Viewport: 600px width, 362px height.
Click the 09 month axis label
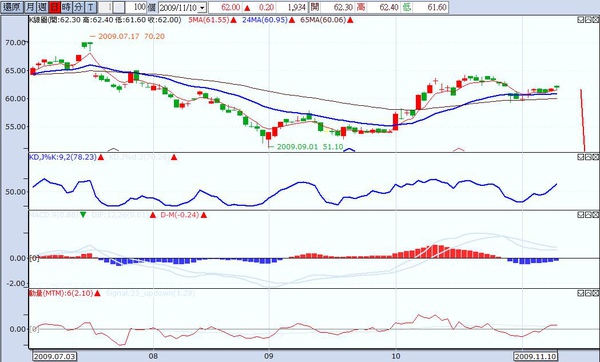click(269, 357)
